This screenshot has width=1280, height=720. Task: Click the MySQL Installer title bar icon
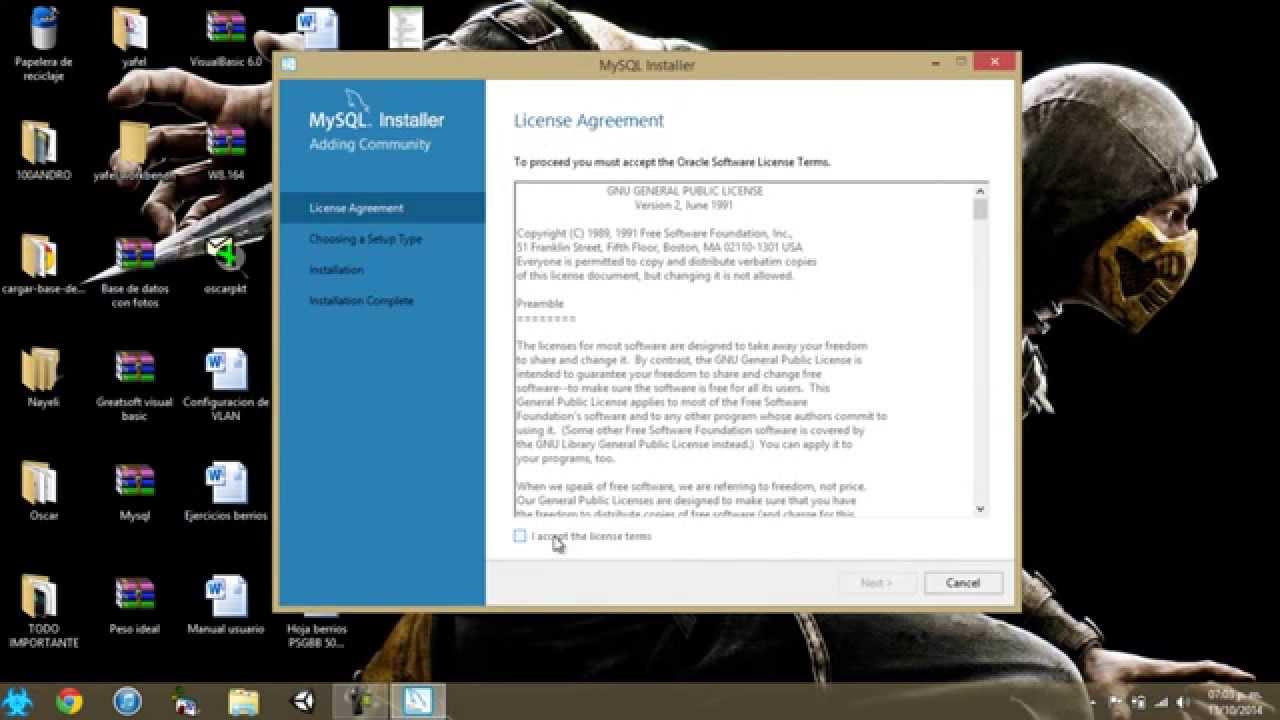[289, 64]
